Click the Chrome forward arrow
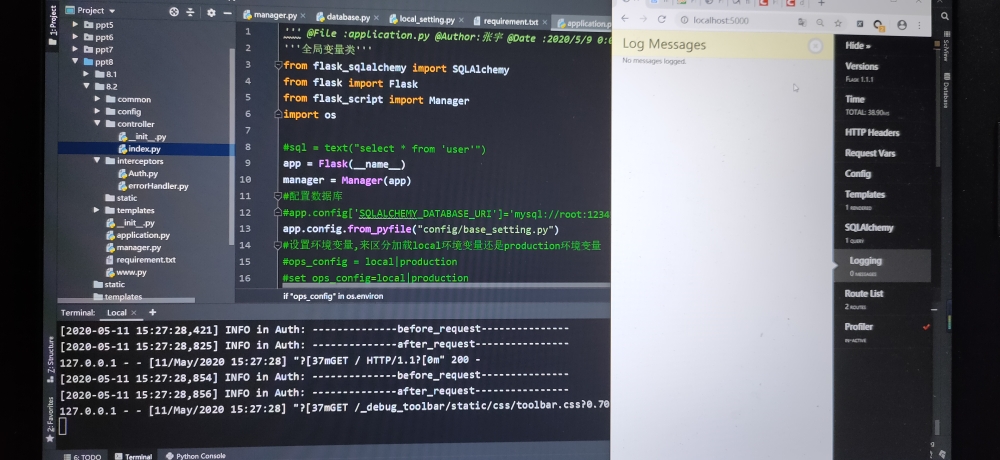This screenshot has width=1000, height=460. [643, 20]
